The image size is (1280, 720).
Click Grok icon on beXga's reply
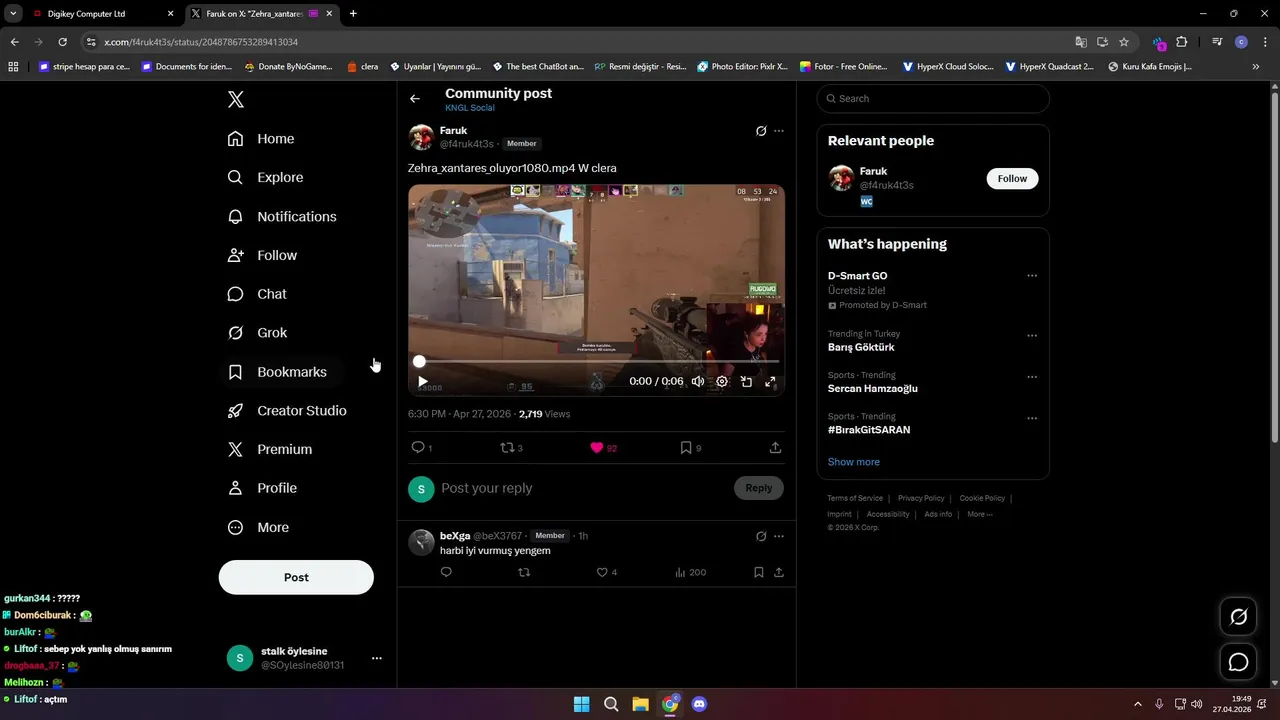click(x=761, y=536)
